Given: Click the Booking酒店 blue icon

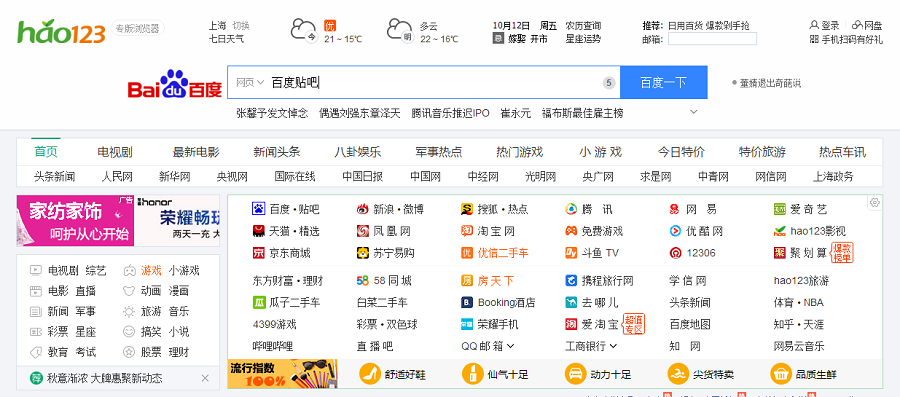Looking at the screenshot, I should 467,302.
